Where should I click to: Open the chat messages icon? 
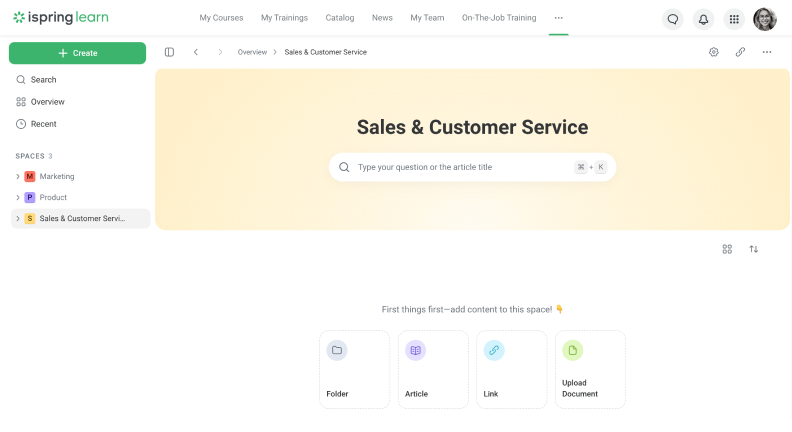coord(673,19)
